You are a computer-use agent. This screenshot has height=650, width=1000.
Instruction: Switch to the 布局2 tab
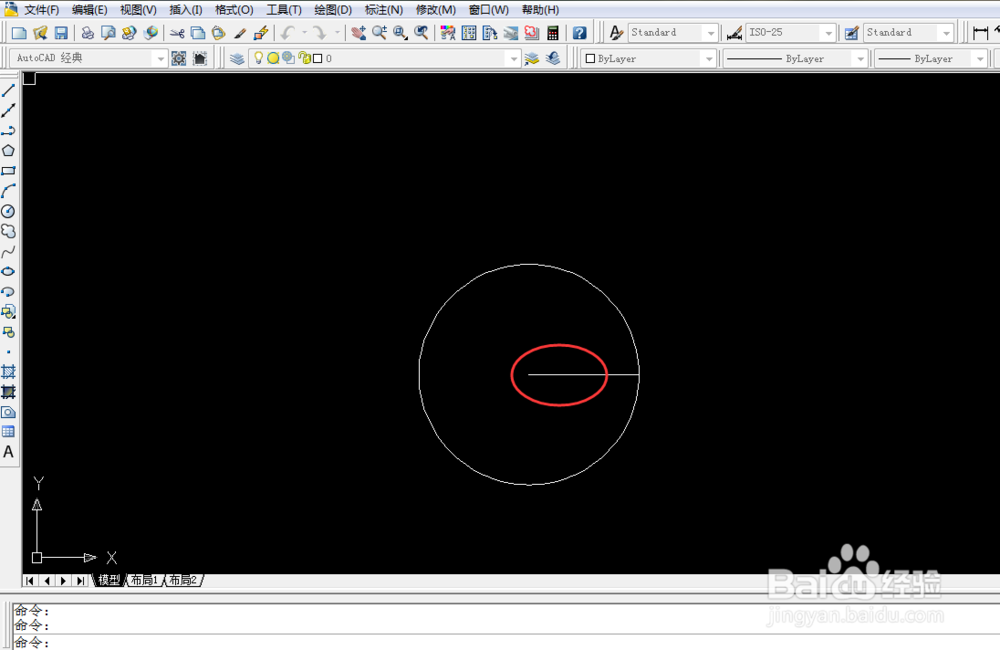click(x=184, y=580)
